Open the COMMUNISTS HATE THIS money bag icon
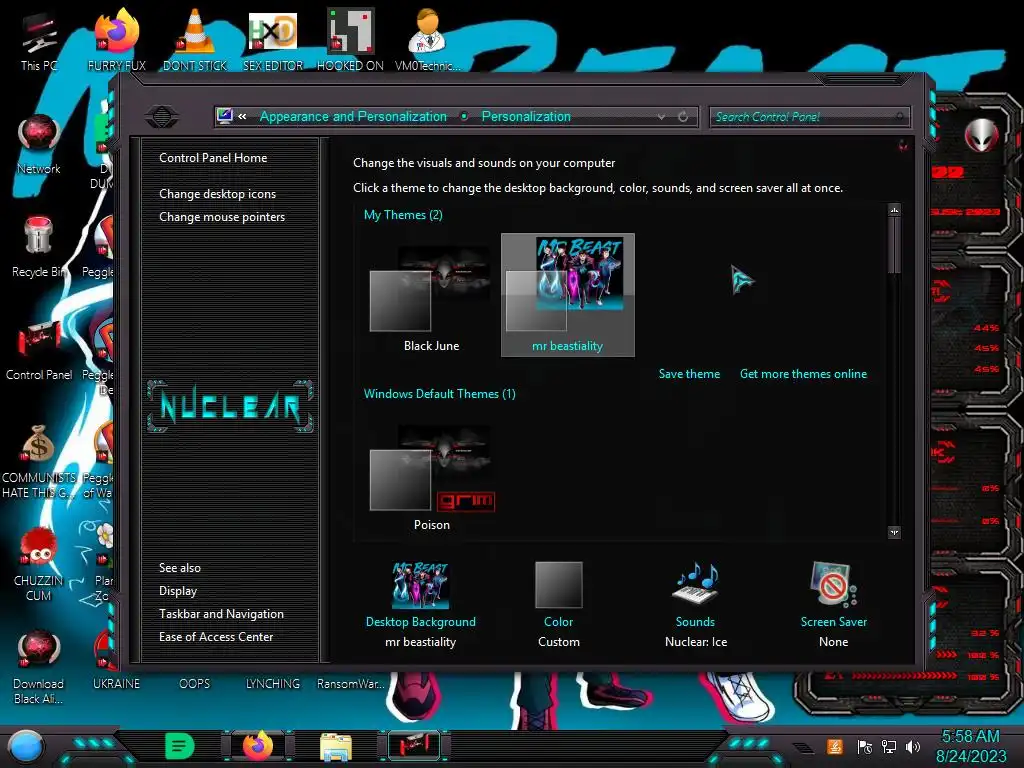This screenshot has width=1024, height=768. (x=39, y=461)
